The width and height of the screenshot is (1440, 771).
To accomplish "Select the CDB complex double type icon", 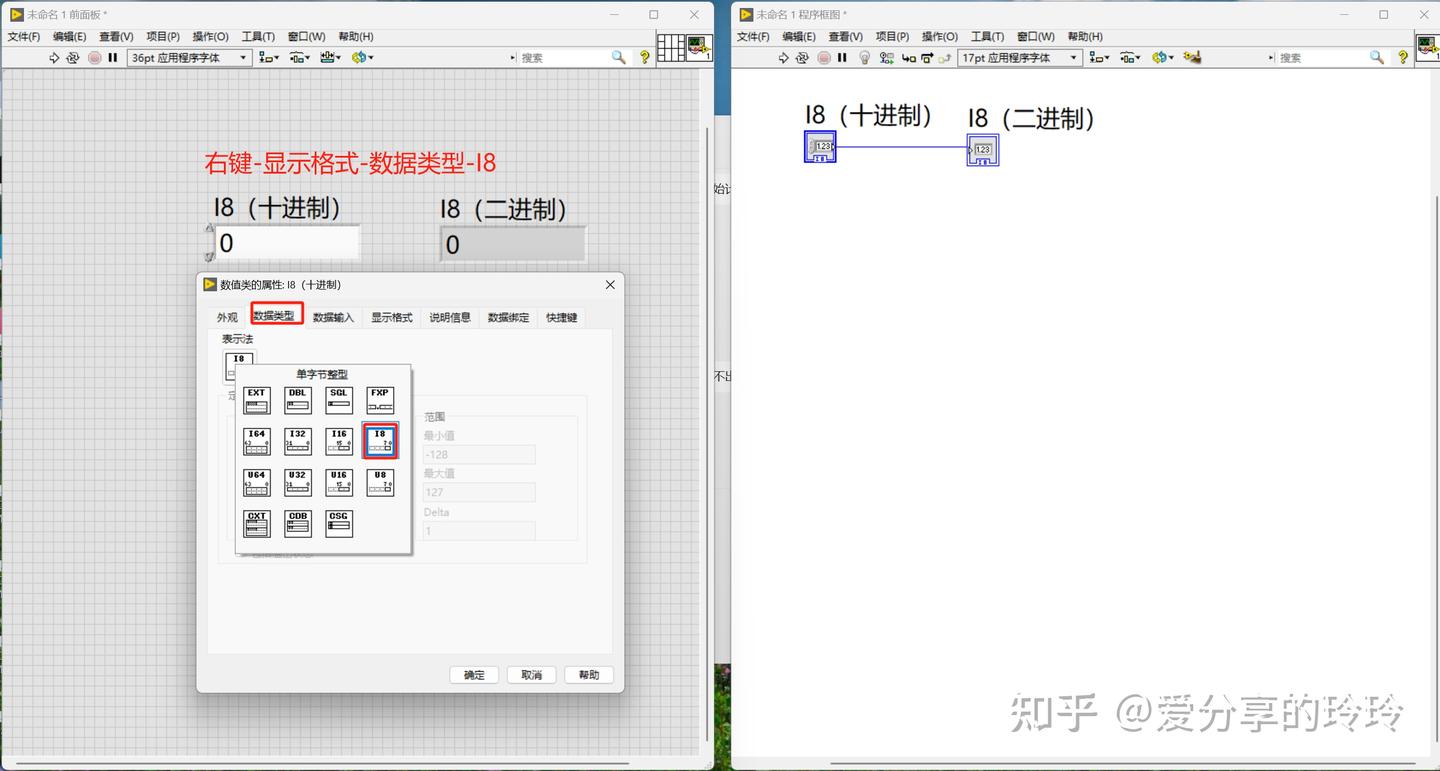I will point(298,524).
